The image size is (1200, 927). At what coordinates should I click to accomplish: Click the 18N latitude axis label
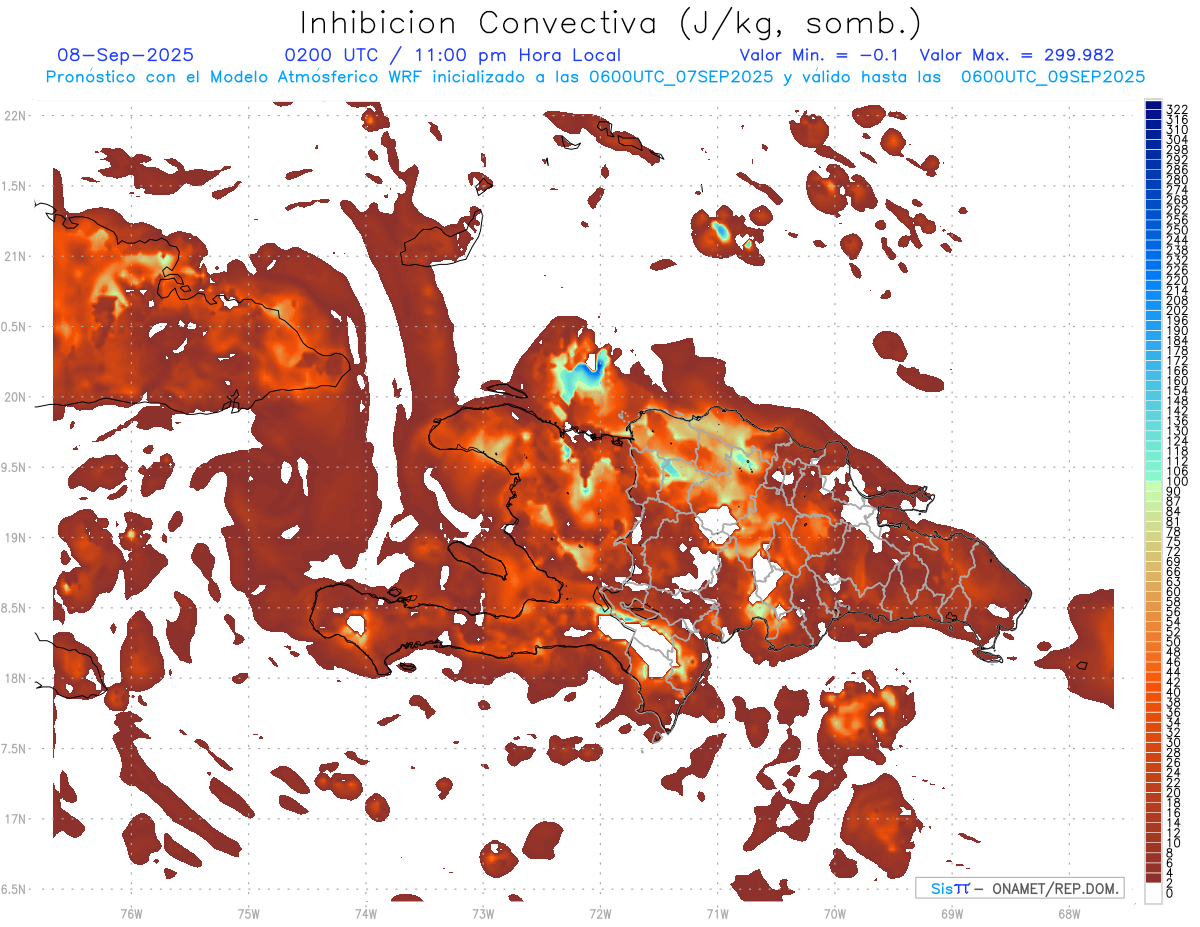pos(16,678)
